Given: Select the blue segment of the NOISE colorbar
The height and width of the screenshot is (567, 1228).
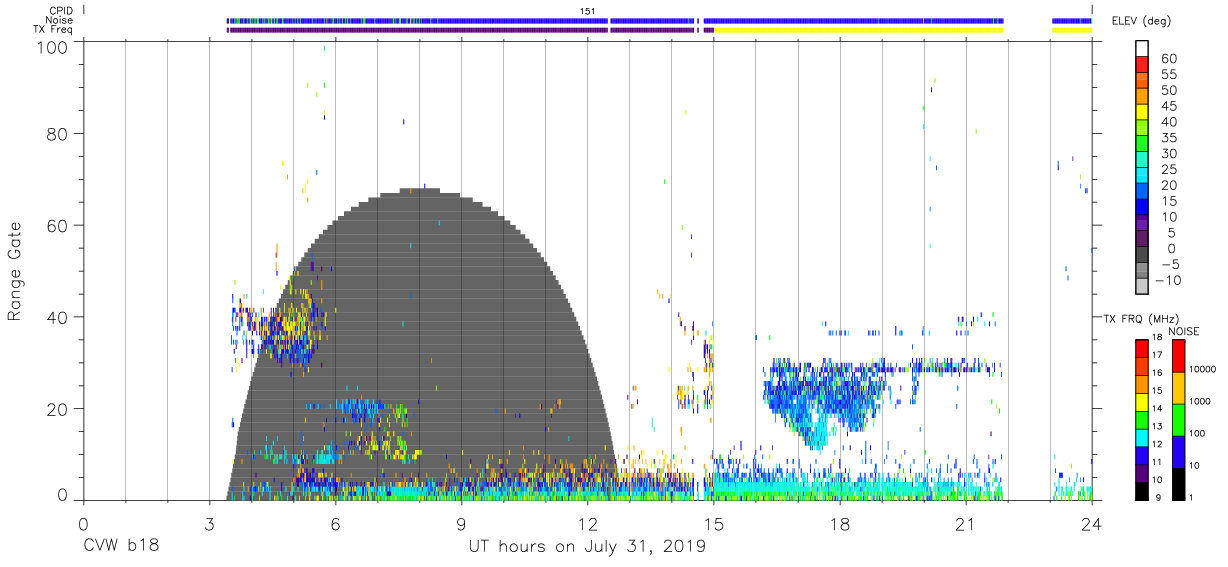Looking at the screenshot, I should tap(1179, 451).
